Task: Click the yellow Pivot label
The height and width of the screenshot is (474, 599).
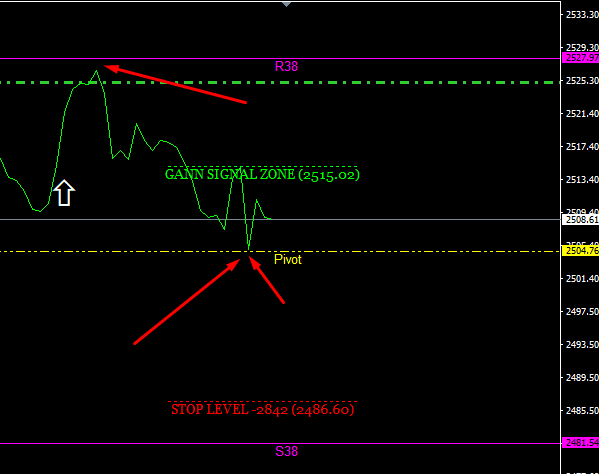Action: click(288, 260)
